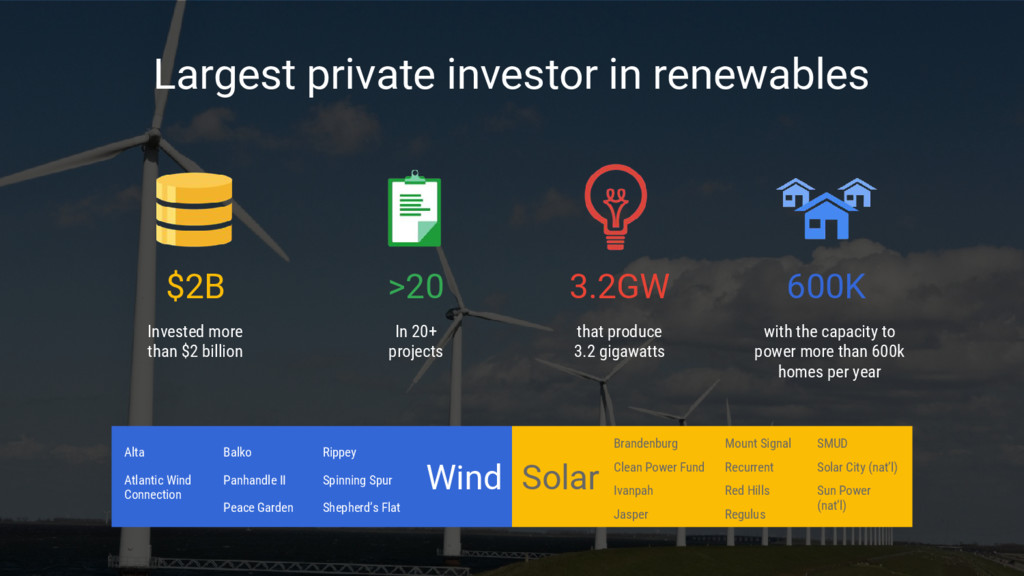Viewport: 1024px width, 576px height.
Task: Click 'Clean Power Fund' project name
Action: click(x=659, y=467)
